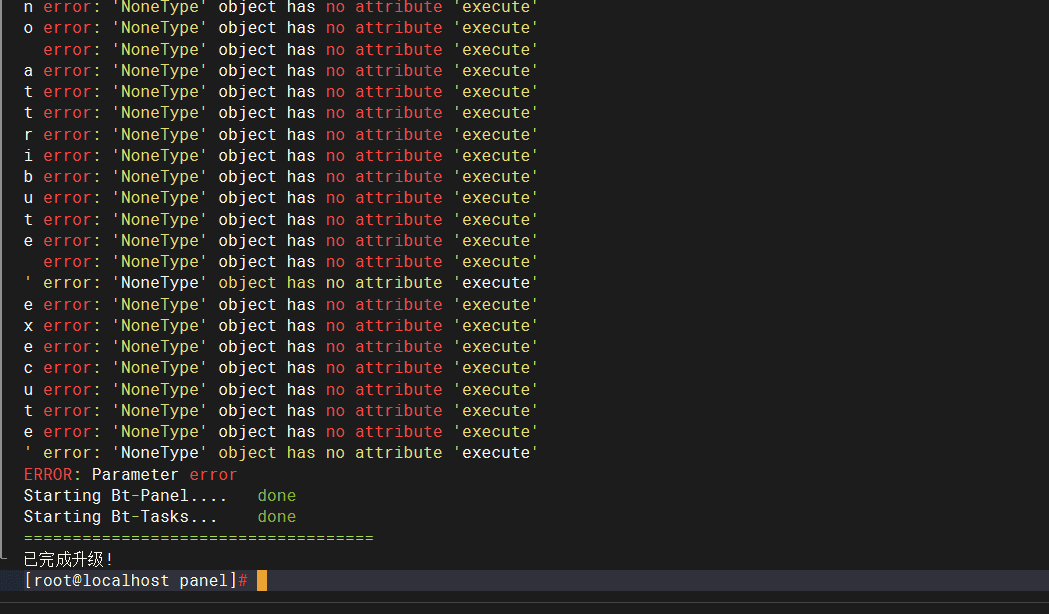Screen dimensions: 1049x614
Task: Click the error line prefixed with r
Action: coord(280,135)
